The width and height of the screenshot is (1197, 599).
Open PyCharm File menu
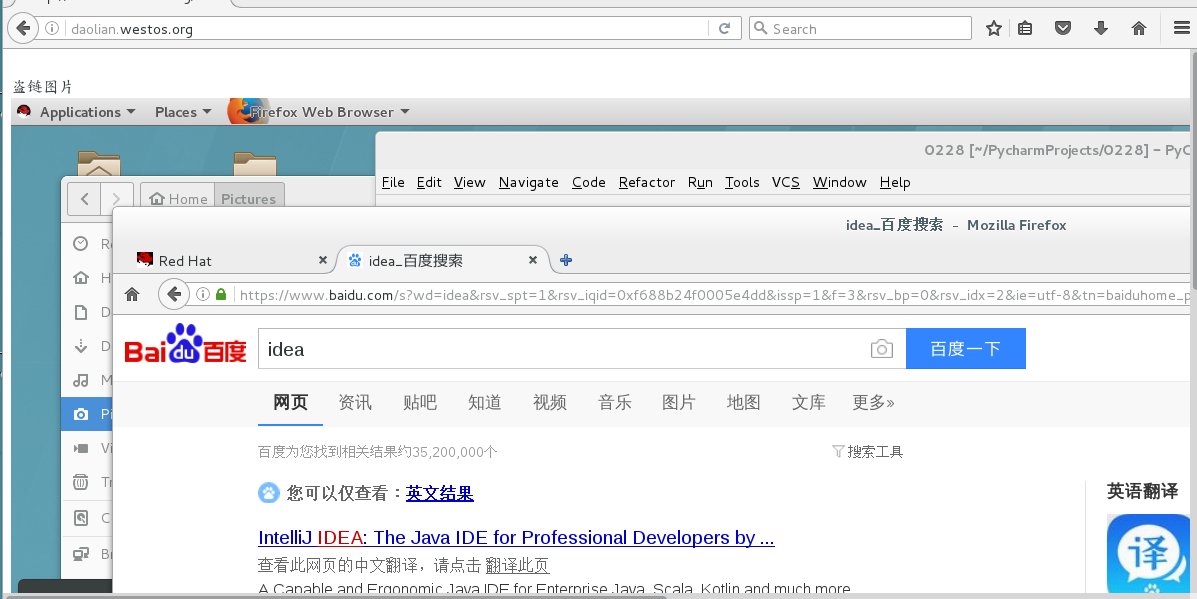pyautogui.click(x=393, y=182)
